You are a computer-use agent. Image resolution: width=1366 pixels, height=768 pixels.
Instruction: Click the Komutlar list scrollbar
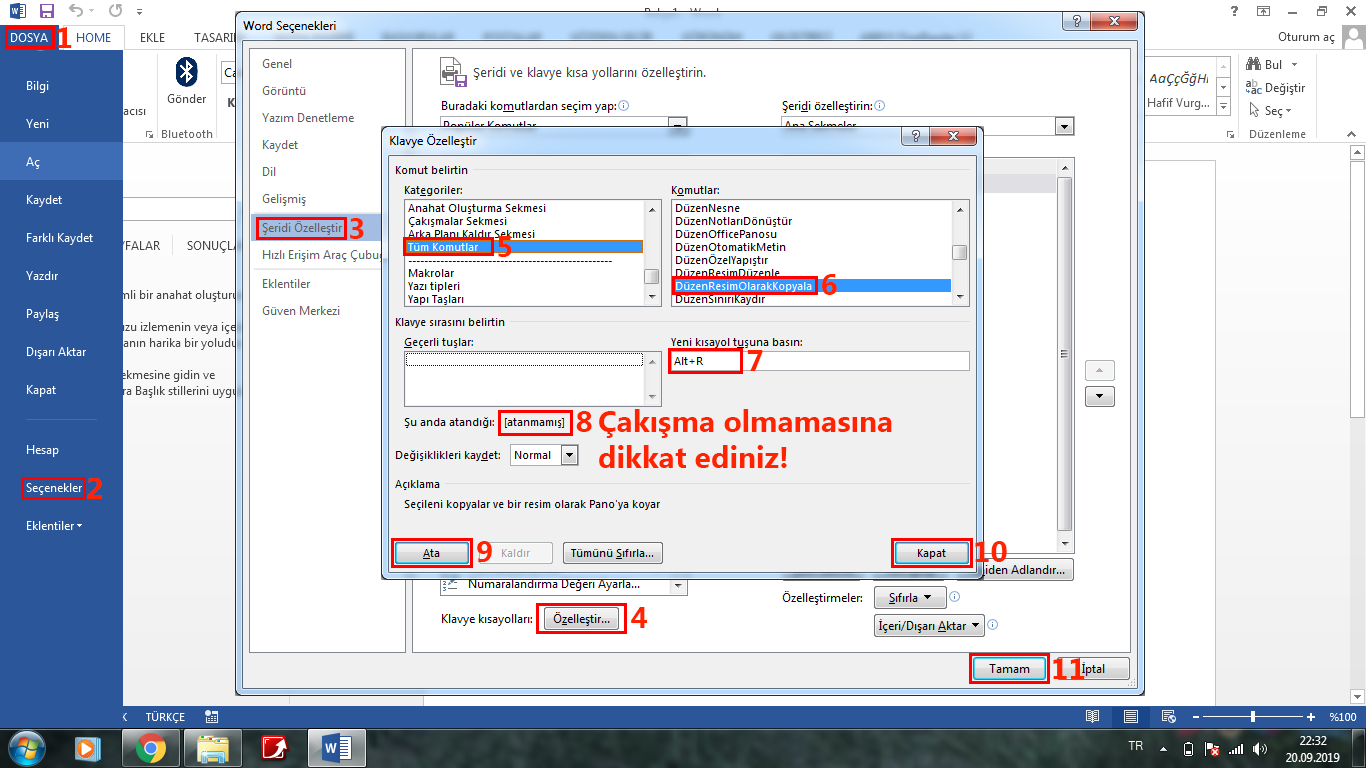[960, 252]
